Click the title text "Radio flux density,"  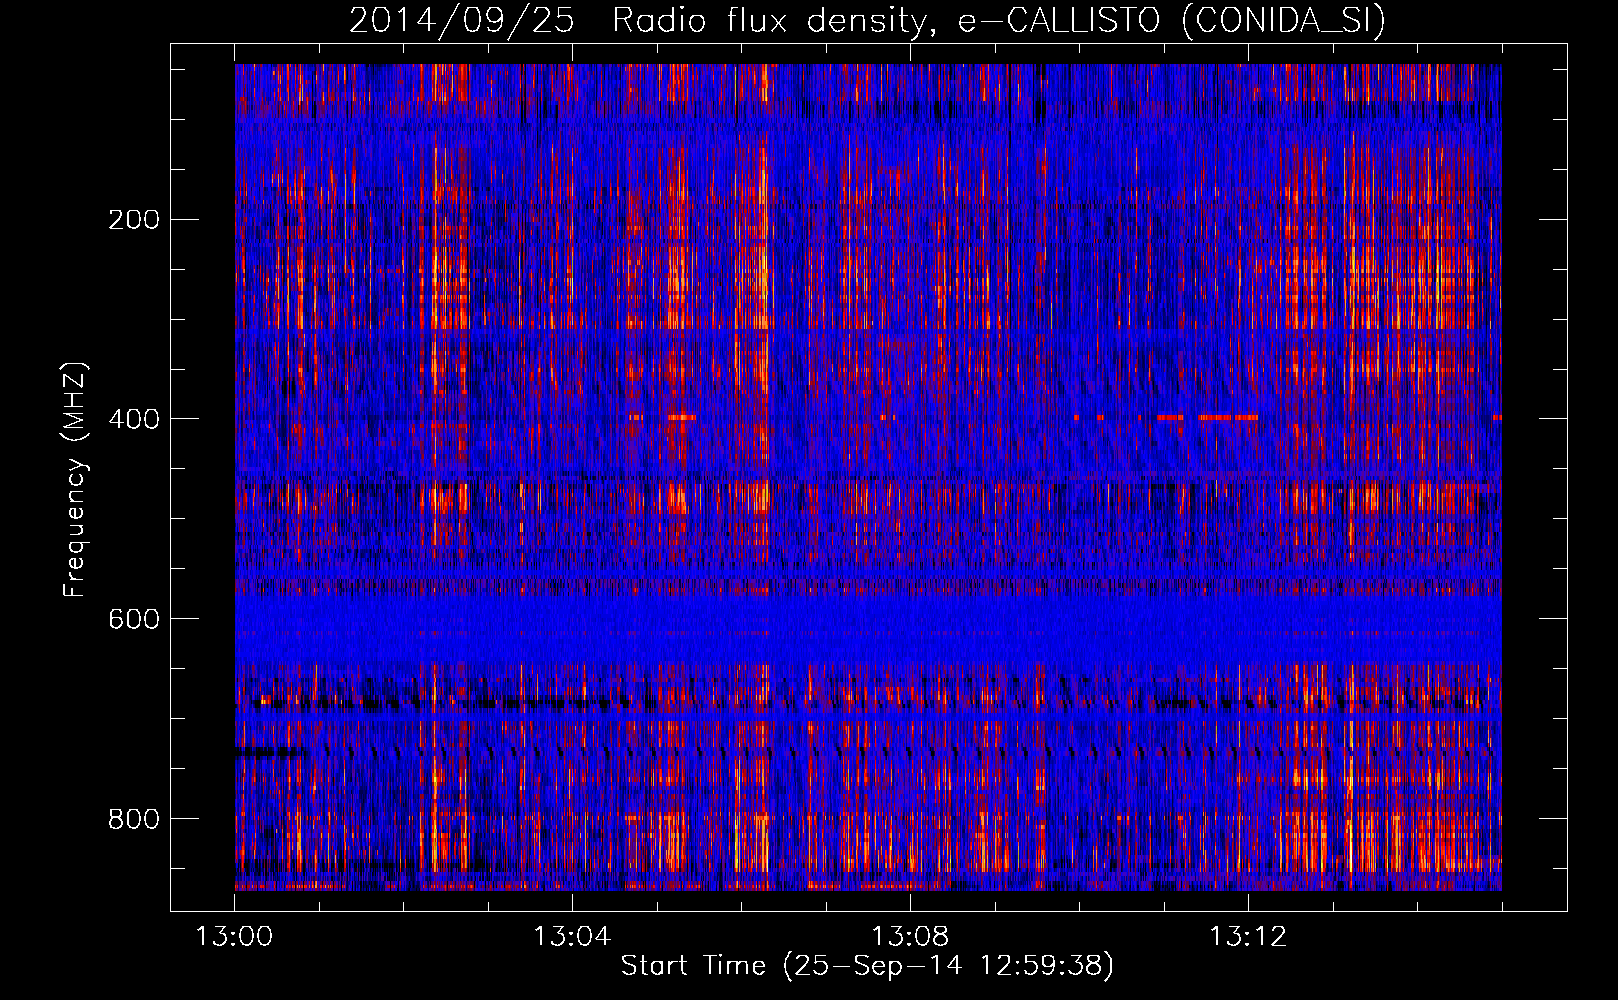click(x=776, y=21)
